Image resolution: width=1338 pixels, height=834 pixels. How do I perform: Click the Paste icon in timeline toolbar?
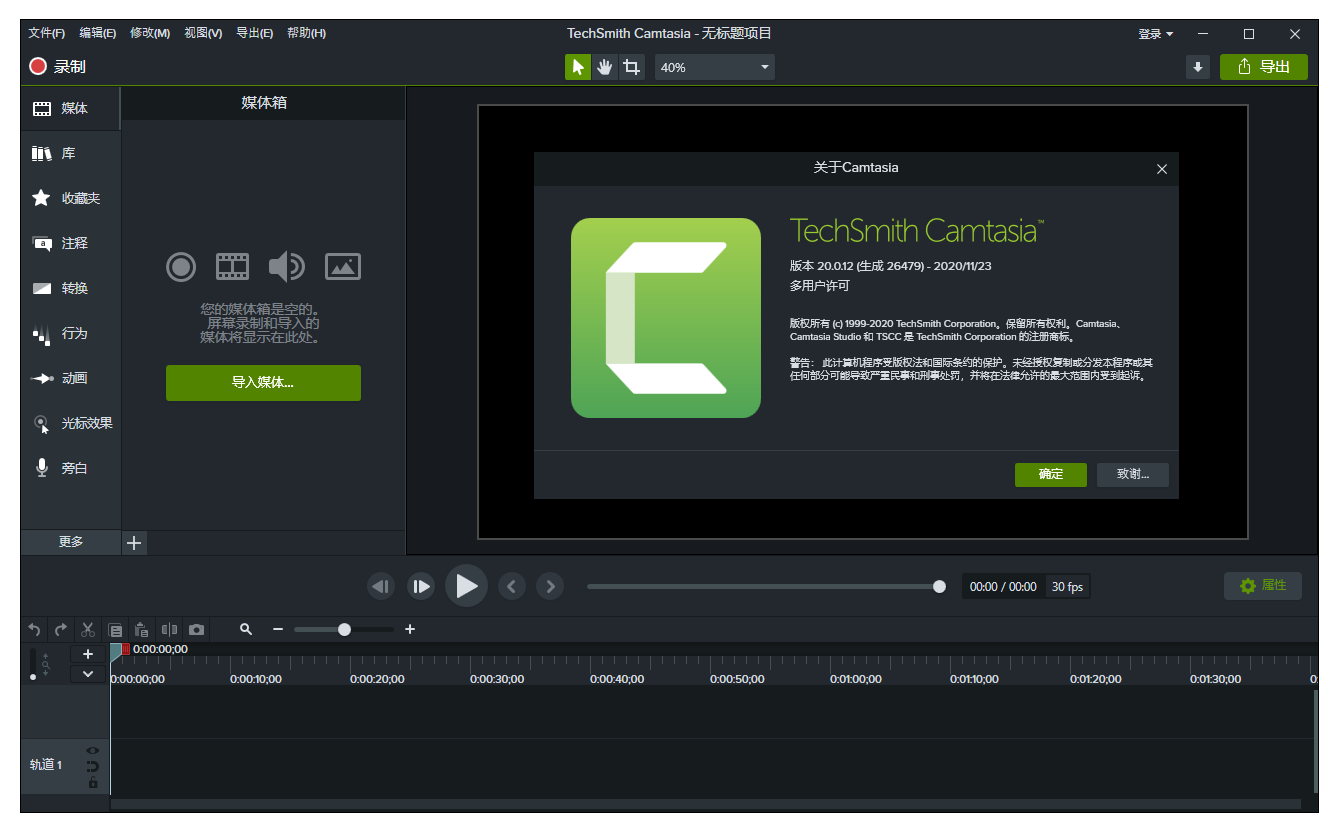tap(142, 630)
